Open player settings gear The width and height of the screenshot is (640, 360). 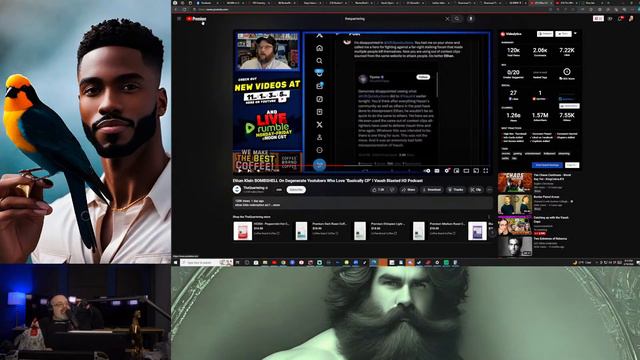tap(447, 171)
